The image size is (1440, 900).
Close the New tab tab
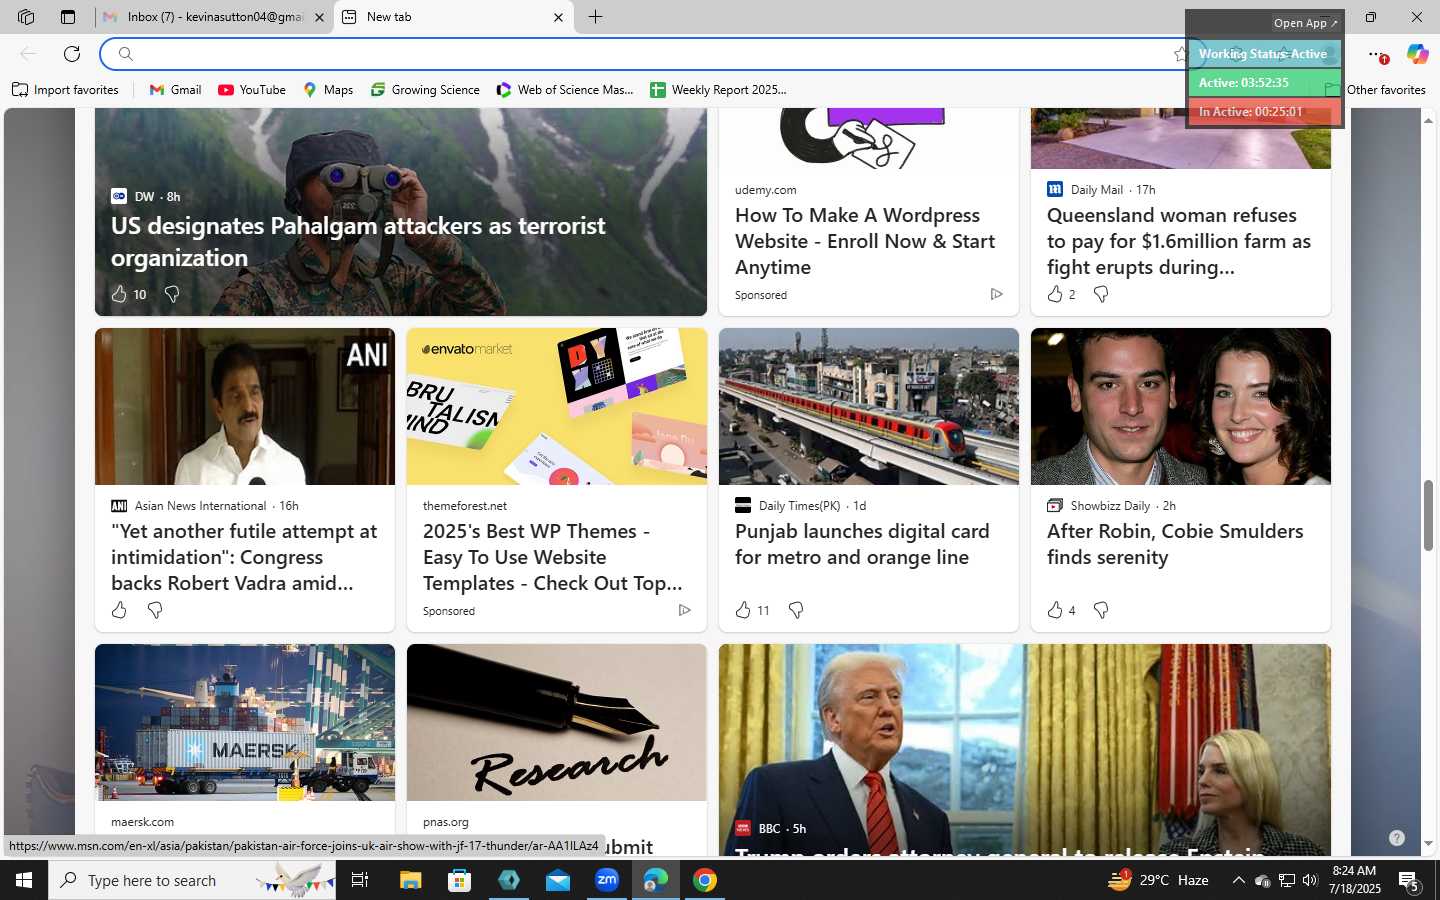coord(558,17)
